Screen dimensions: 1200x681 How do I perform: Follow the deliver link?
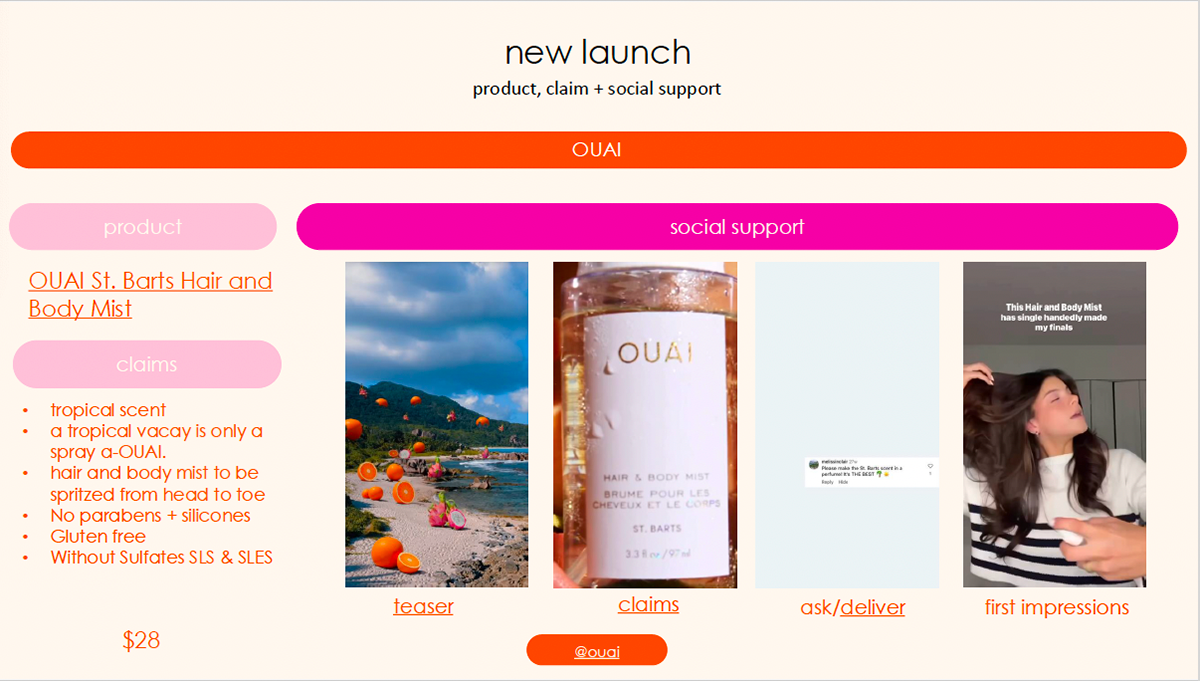(x=873, y=607)
